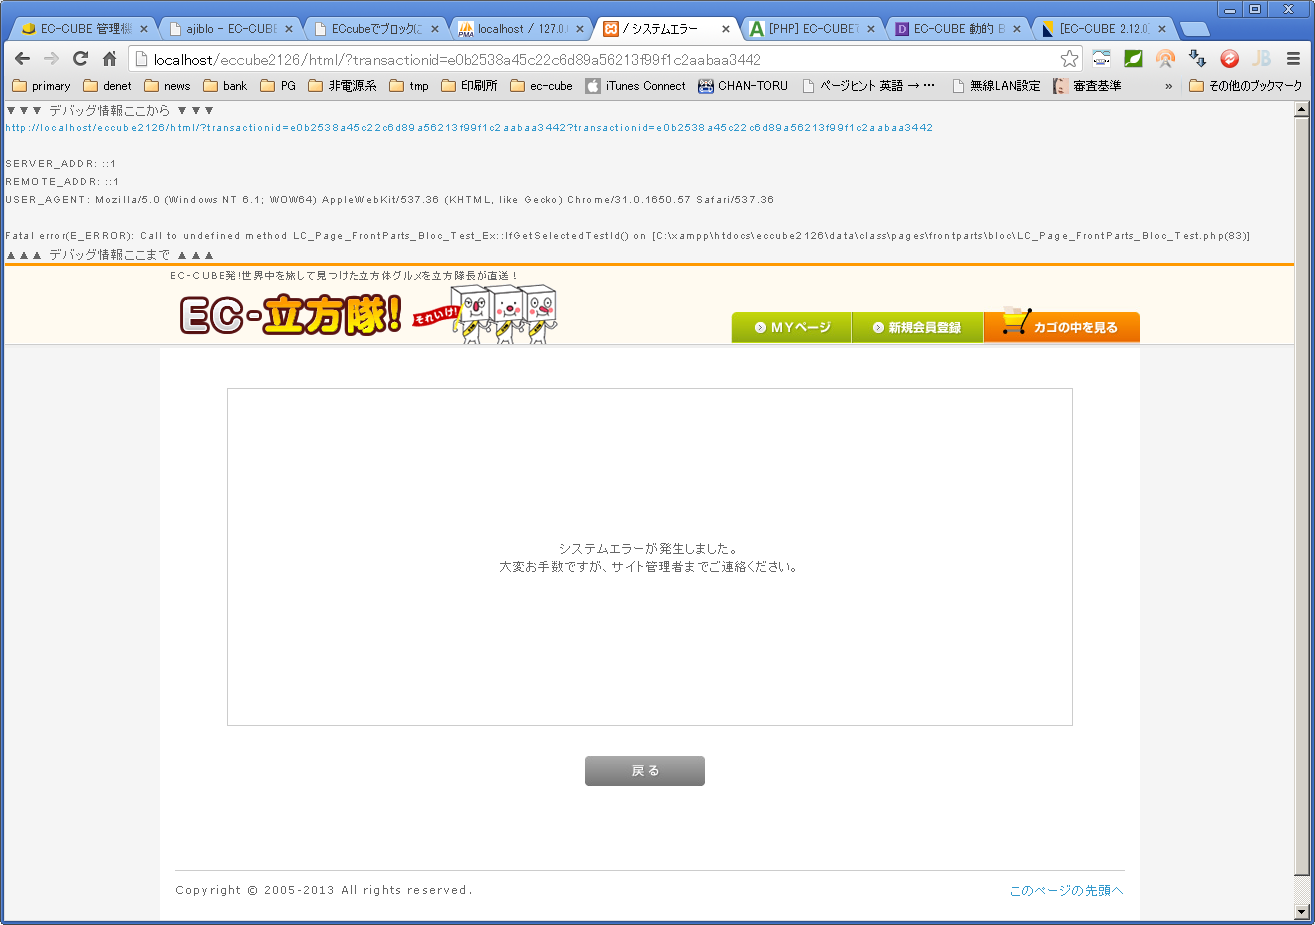This screenshot has height=925, width=1315.
Task: Click the 戻る button
Action: click(x=644, y=771)
